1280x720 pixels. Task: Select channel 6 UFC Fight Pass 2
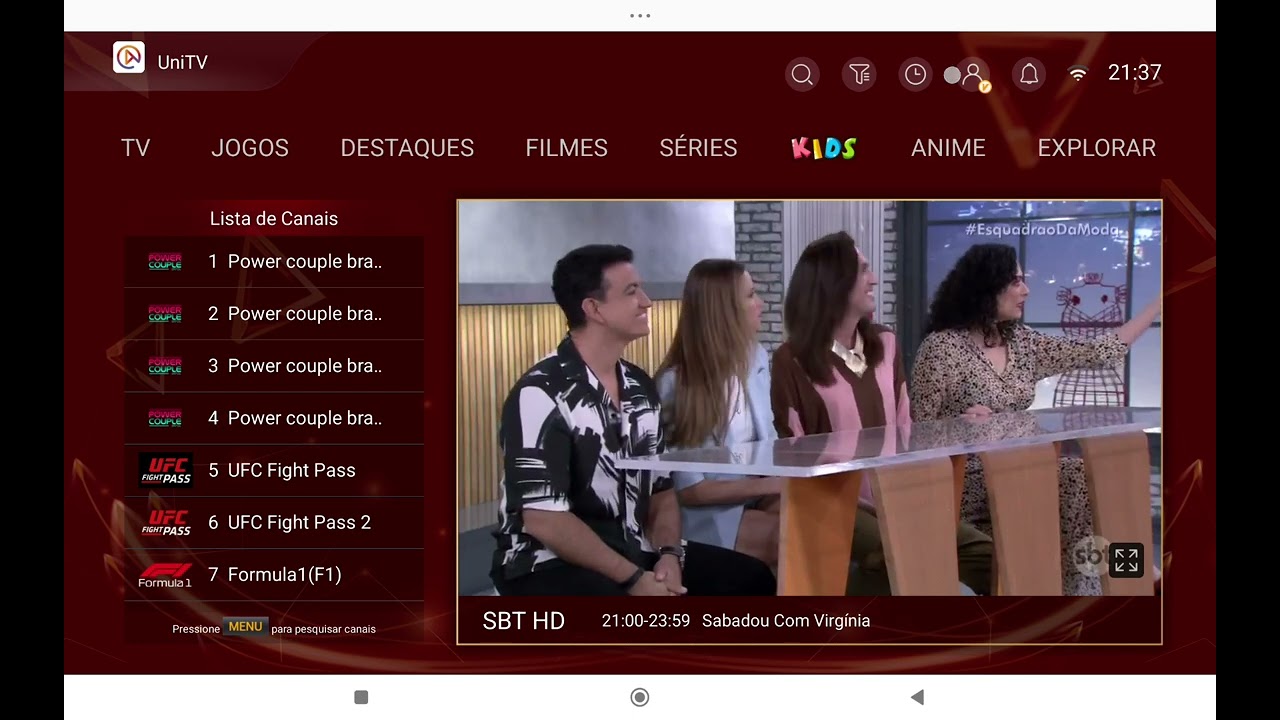click(274, 522)
